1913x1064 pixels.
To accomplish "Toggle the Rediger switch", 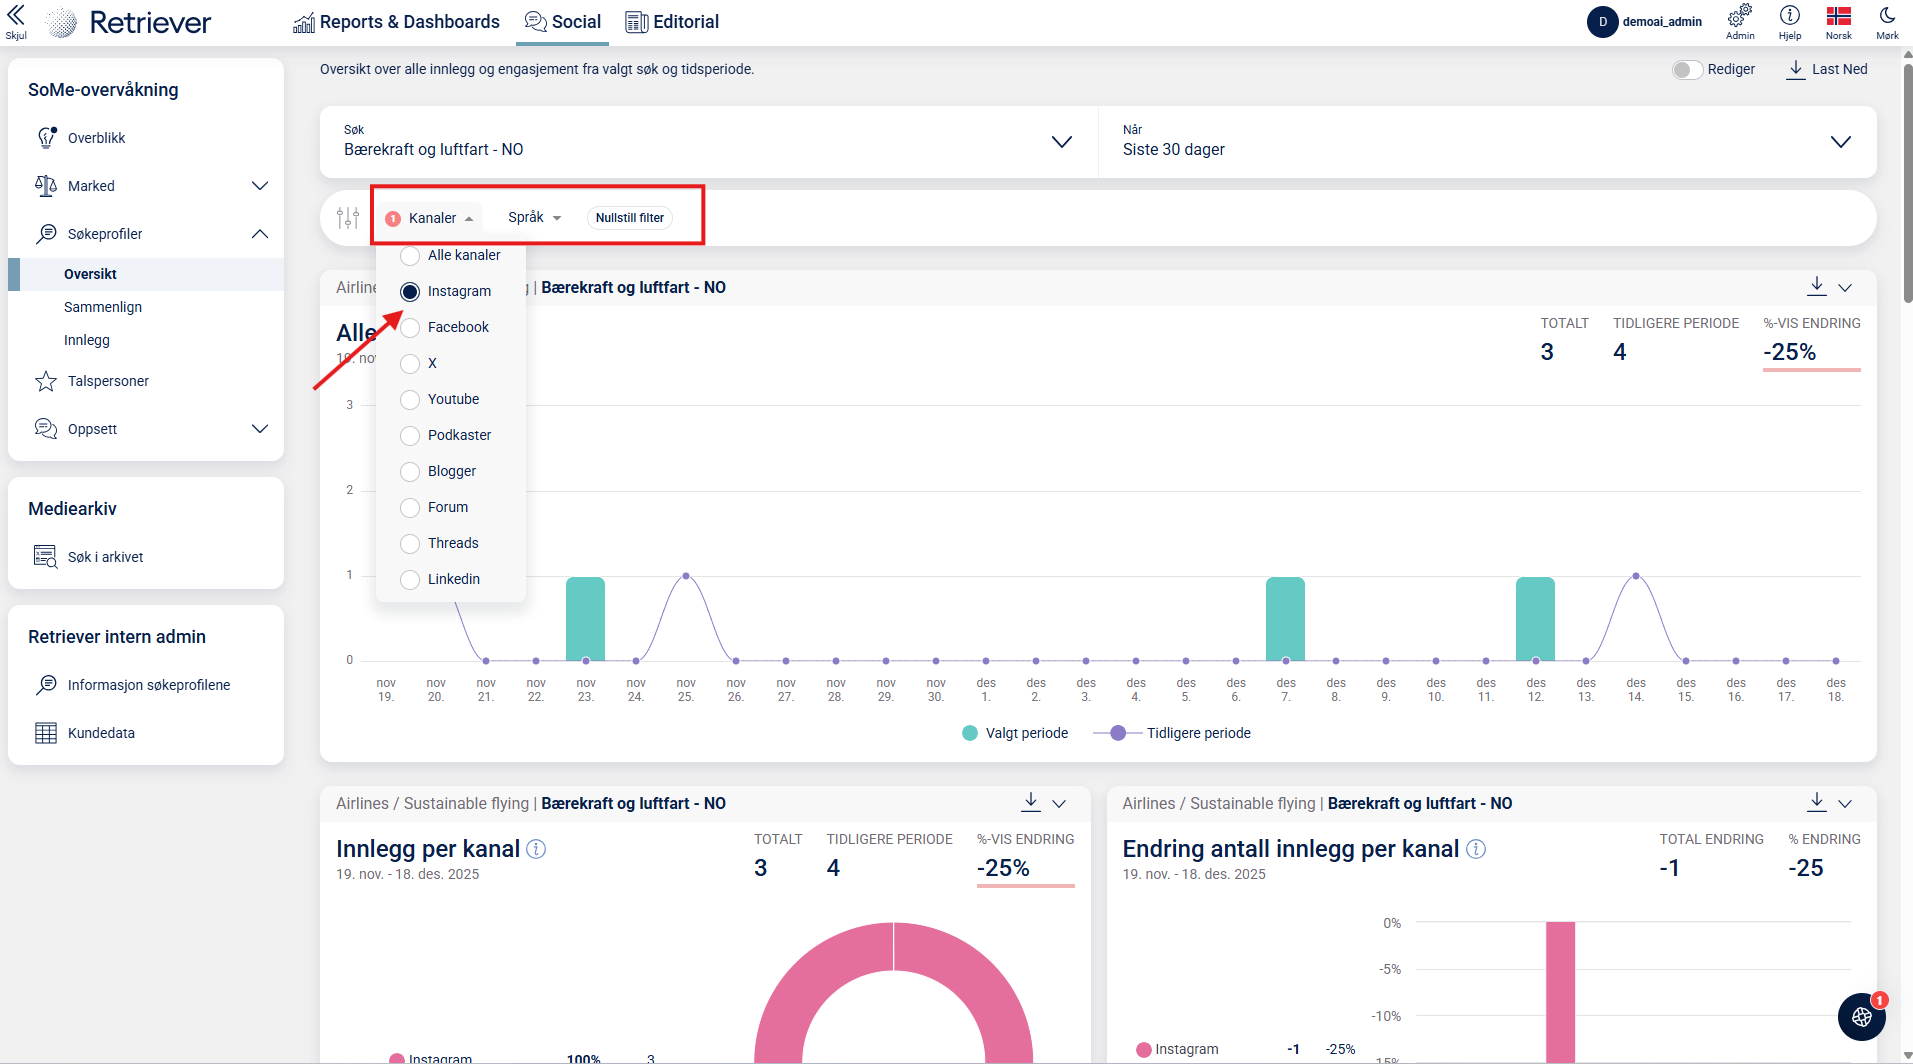I will tap(1687, 69).
